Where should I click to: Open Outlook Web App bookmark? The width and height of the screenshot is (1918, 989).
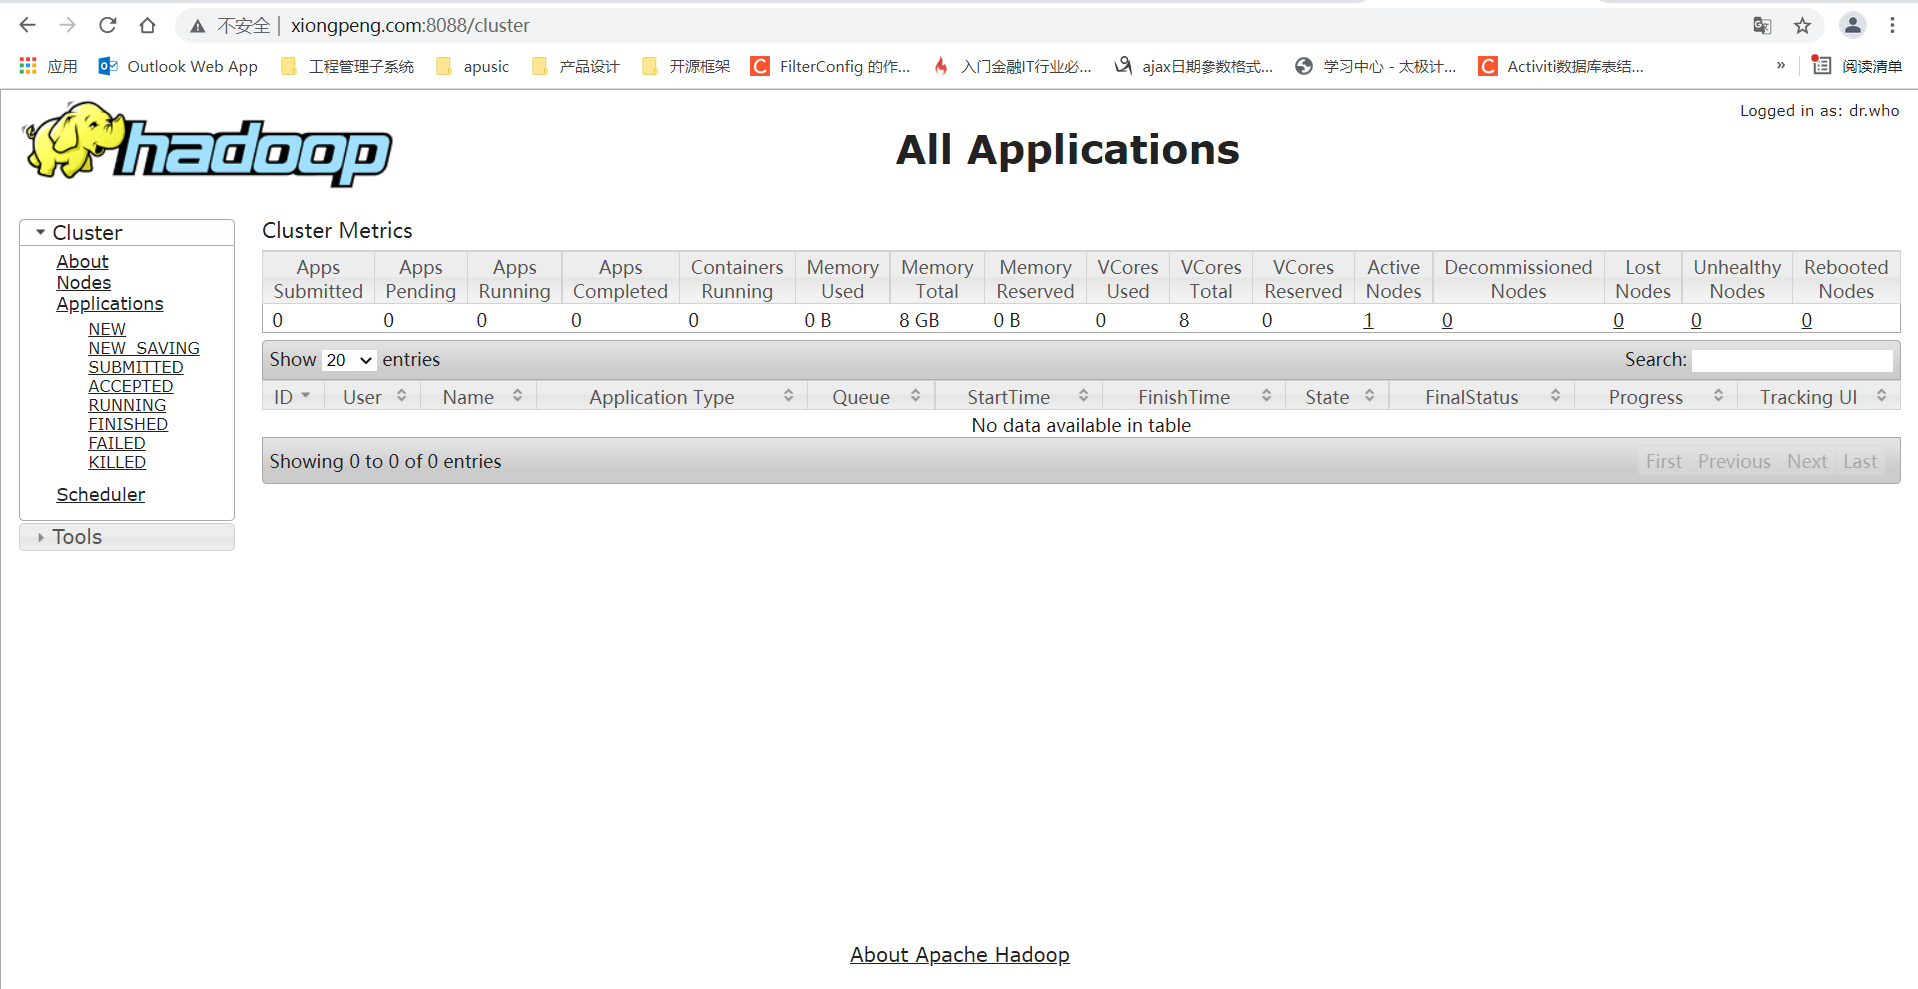coord(177,66)
